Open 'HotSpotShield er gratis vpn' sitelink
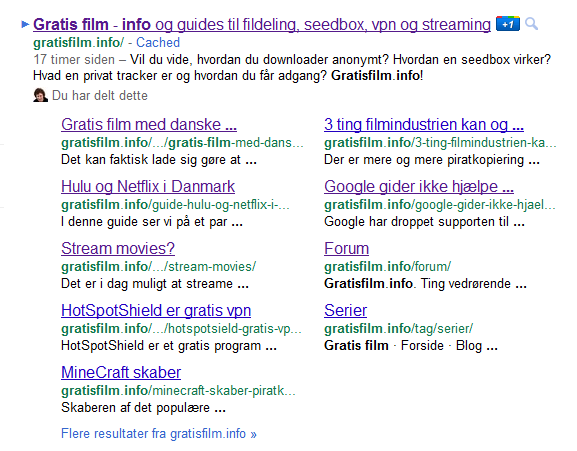The image size is (577, 451). pyautogui.click(x=156, y=310)
